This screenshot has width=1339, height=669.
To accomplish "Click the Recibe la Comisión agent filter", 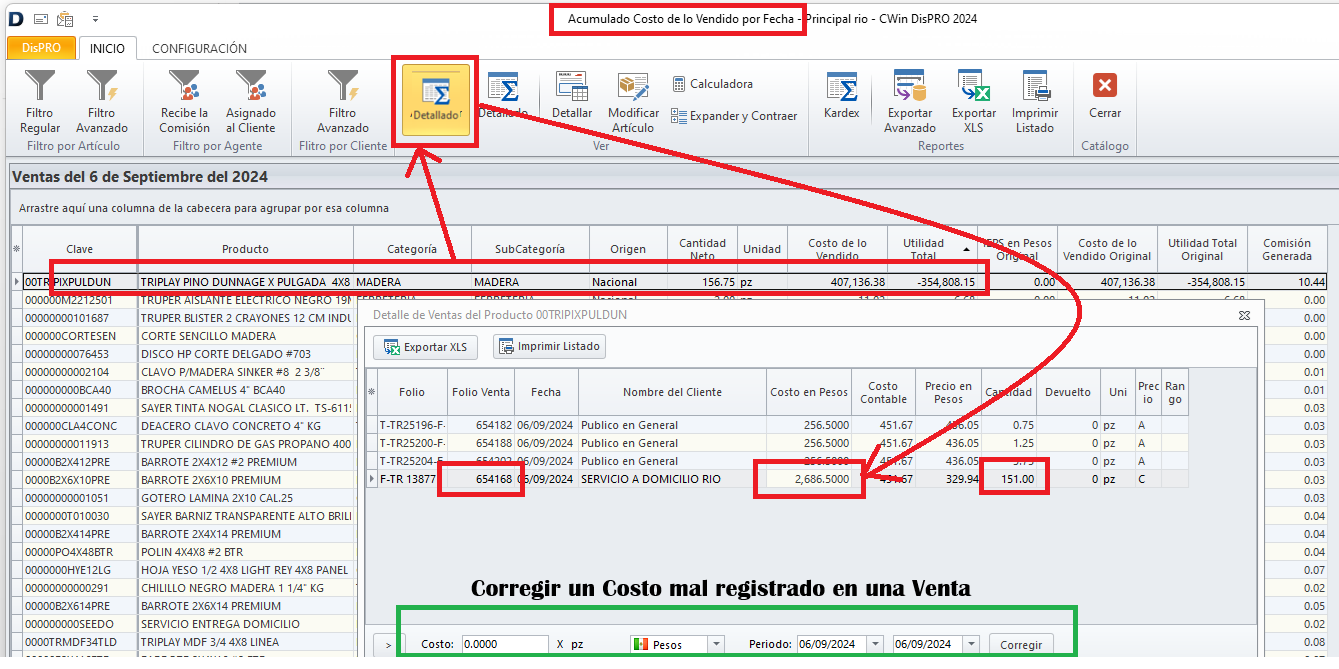I will (183, 105).
